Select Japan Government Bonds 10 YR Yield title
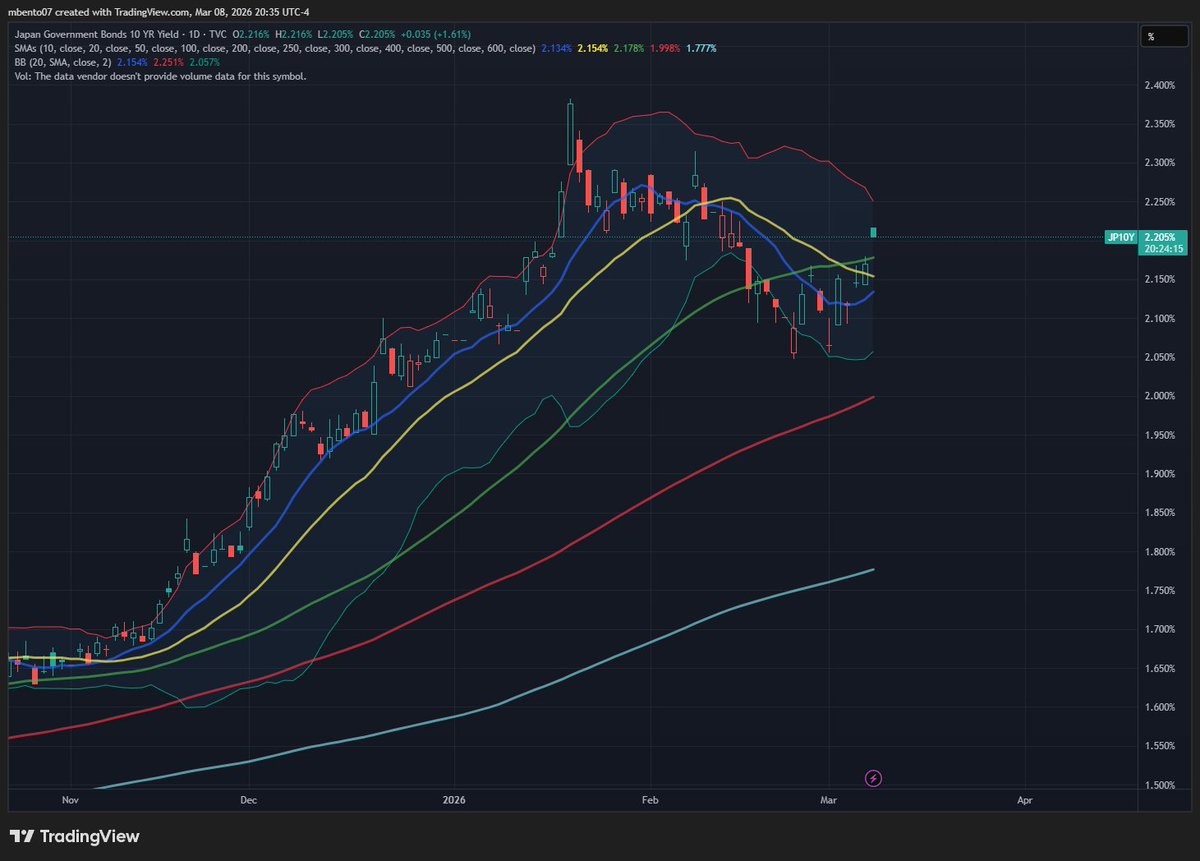The height and width of the screenshot is (861, 1200). 100,33
